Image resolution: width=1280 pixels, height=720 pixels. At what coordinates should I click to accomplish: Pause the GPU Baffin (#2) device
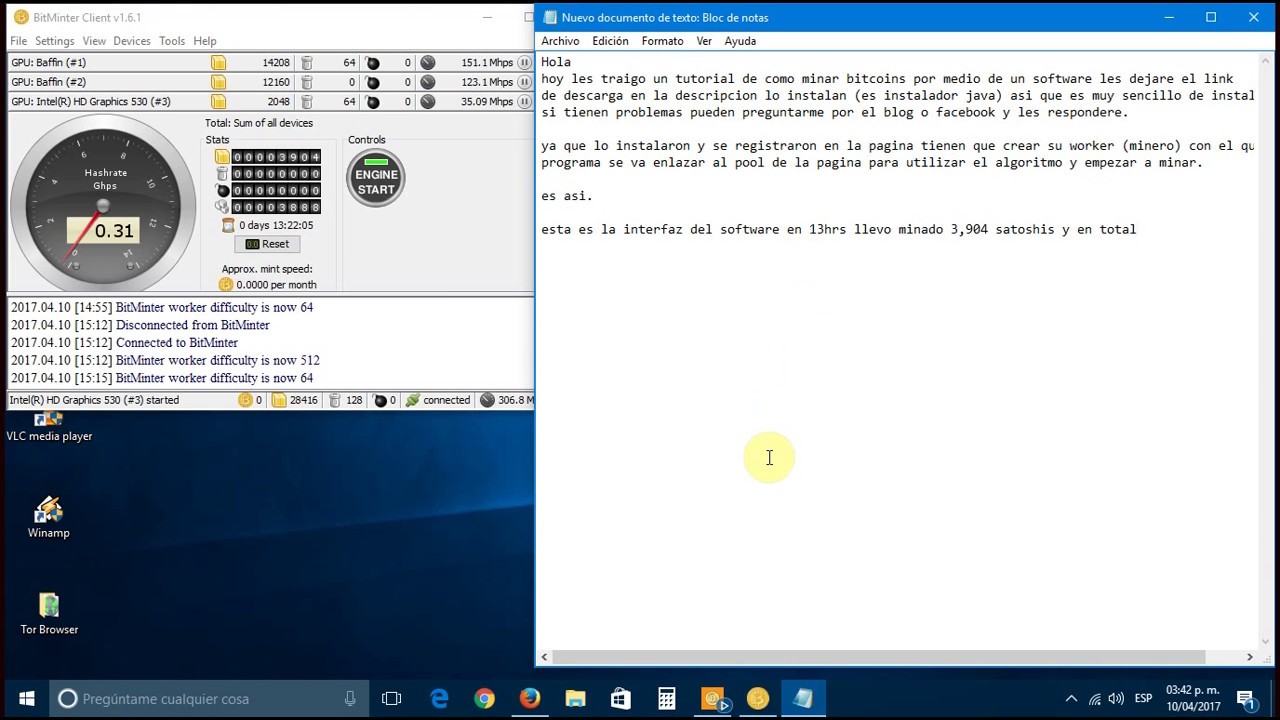[x=524, y=82]
